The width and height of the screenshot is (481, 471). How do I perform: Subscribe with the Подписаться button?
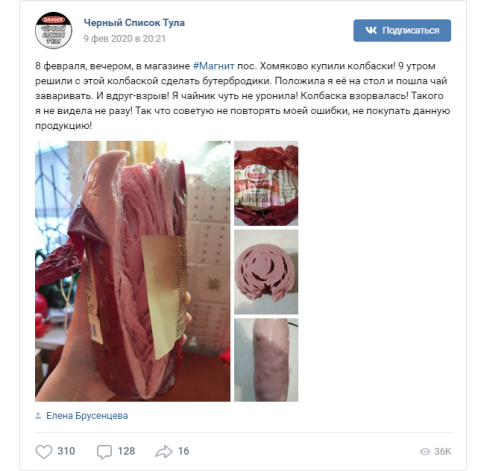402,31
